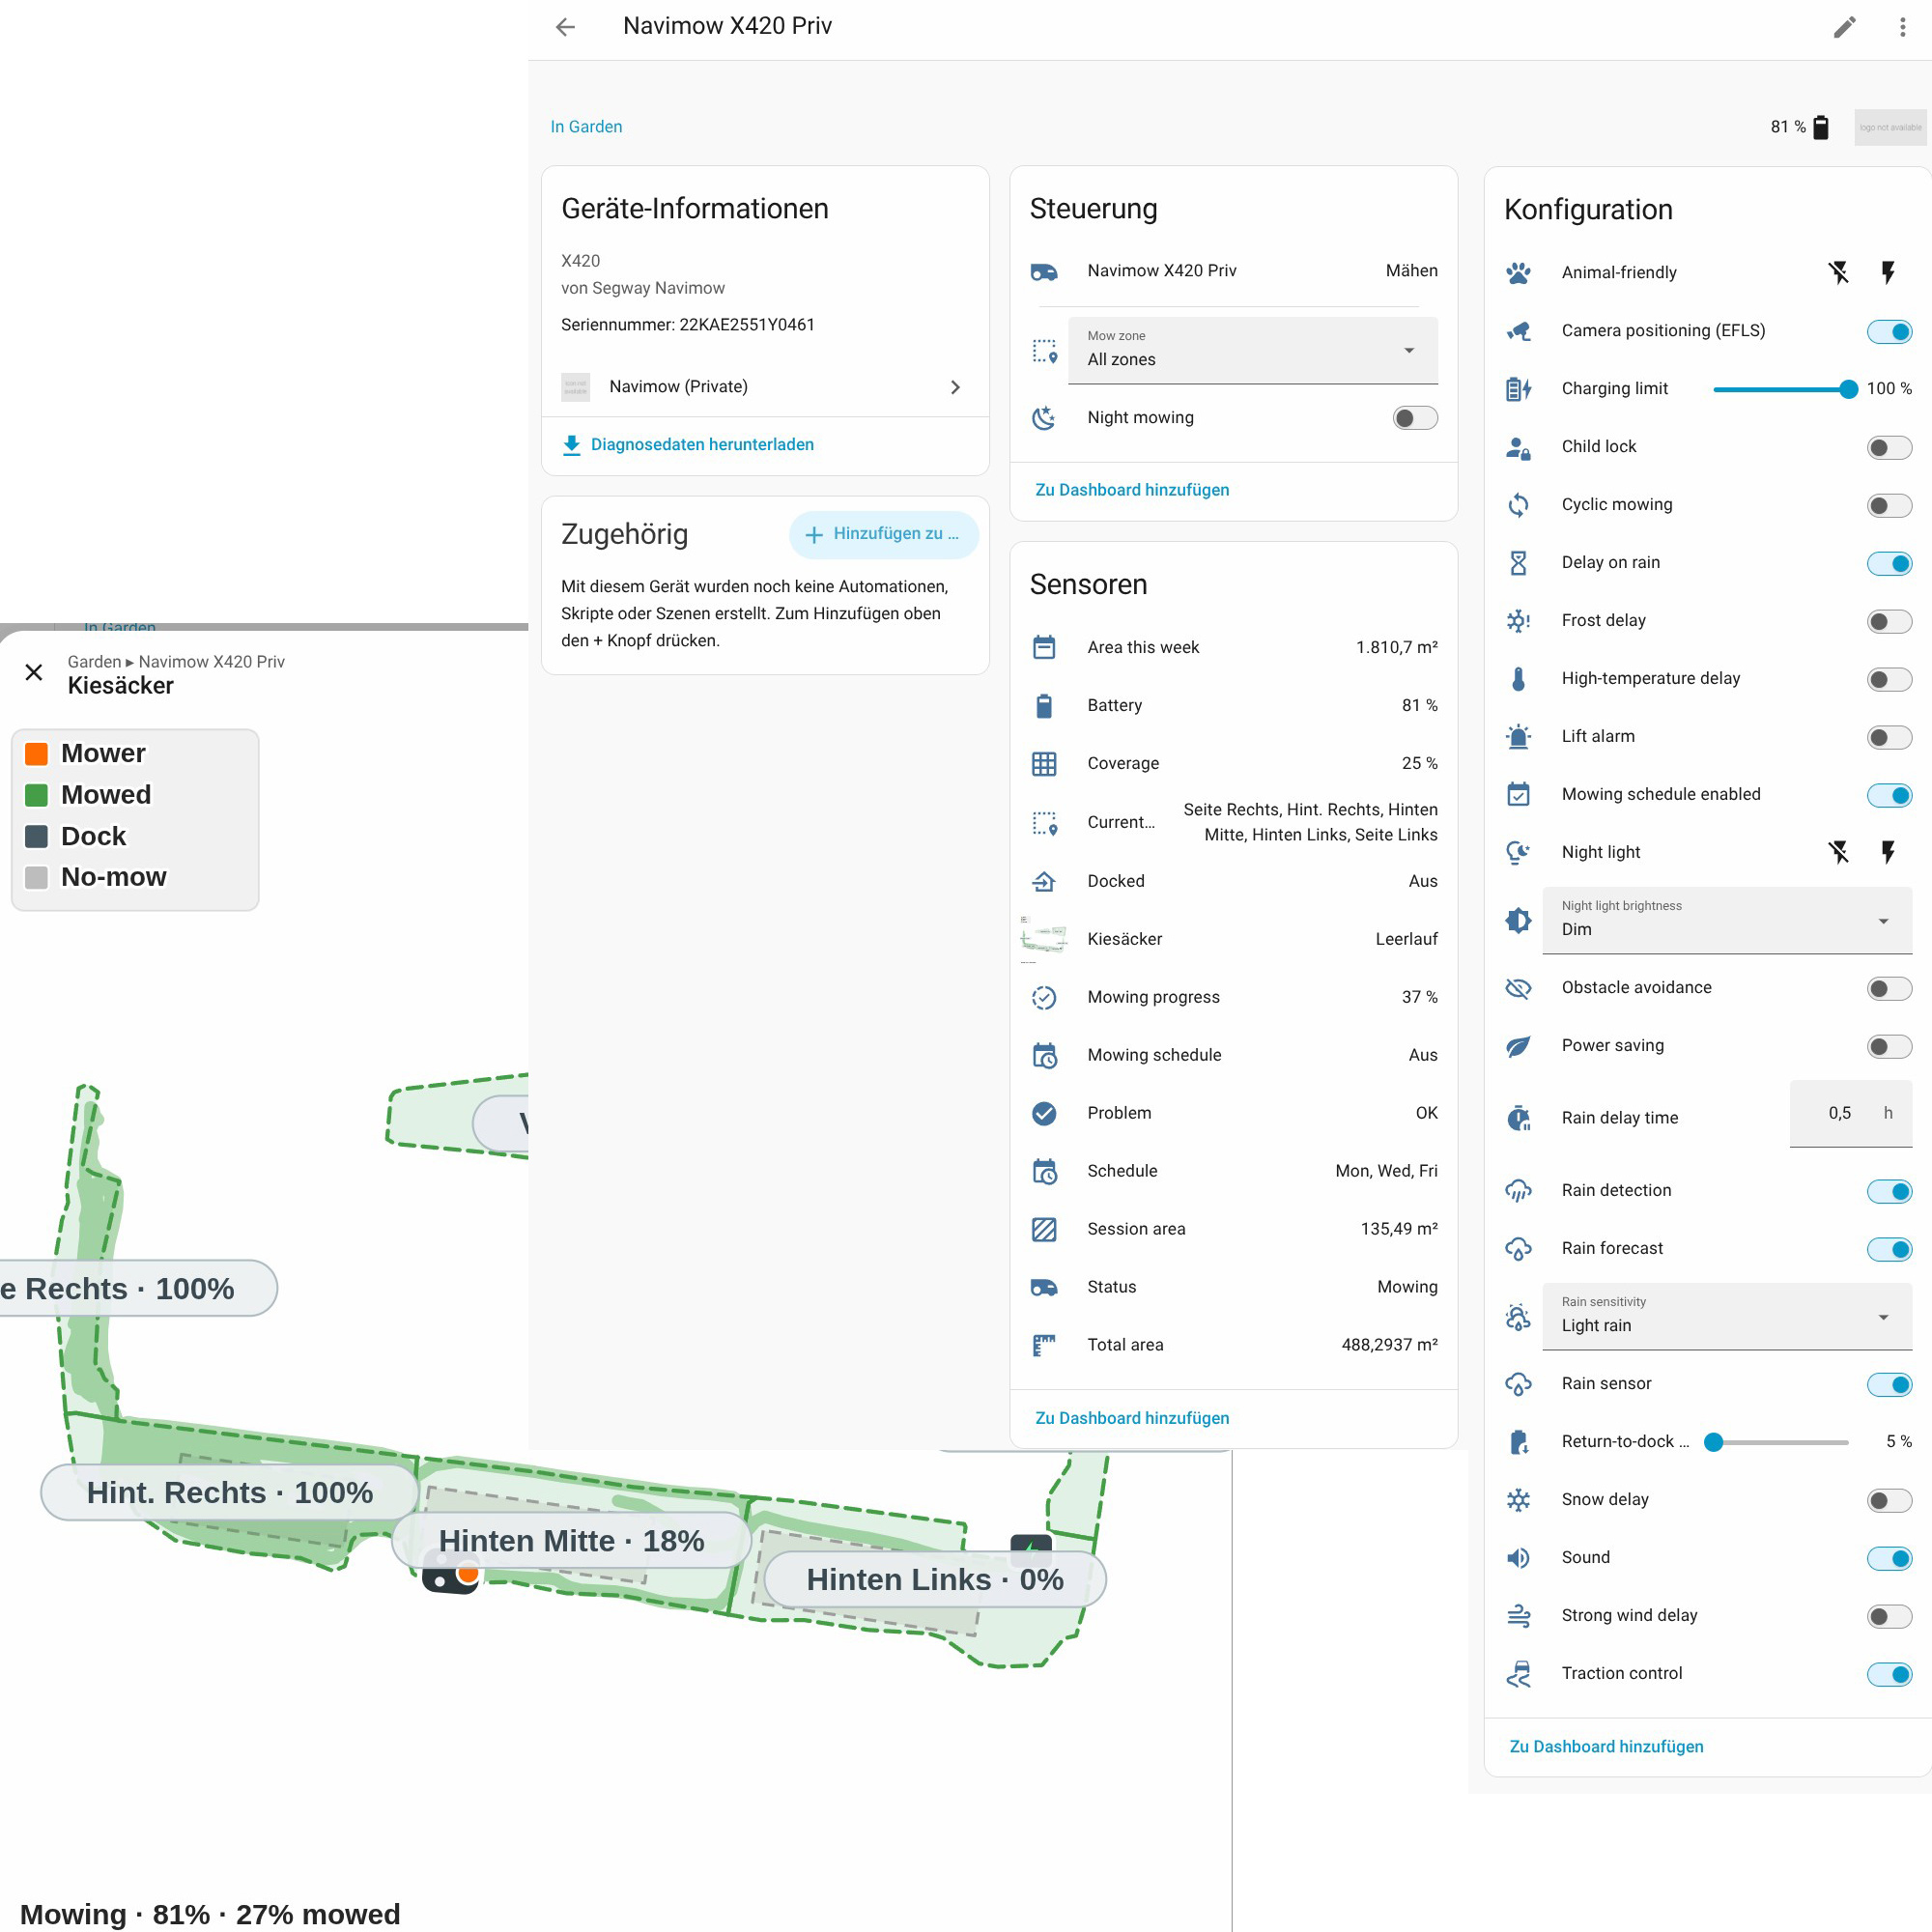
Task: Click the orange Mower legend swatch
Action: point(37,753)
